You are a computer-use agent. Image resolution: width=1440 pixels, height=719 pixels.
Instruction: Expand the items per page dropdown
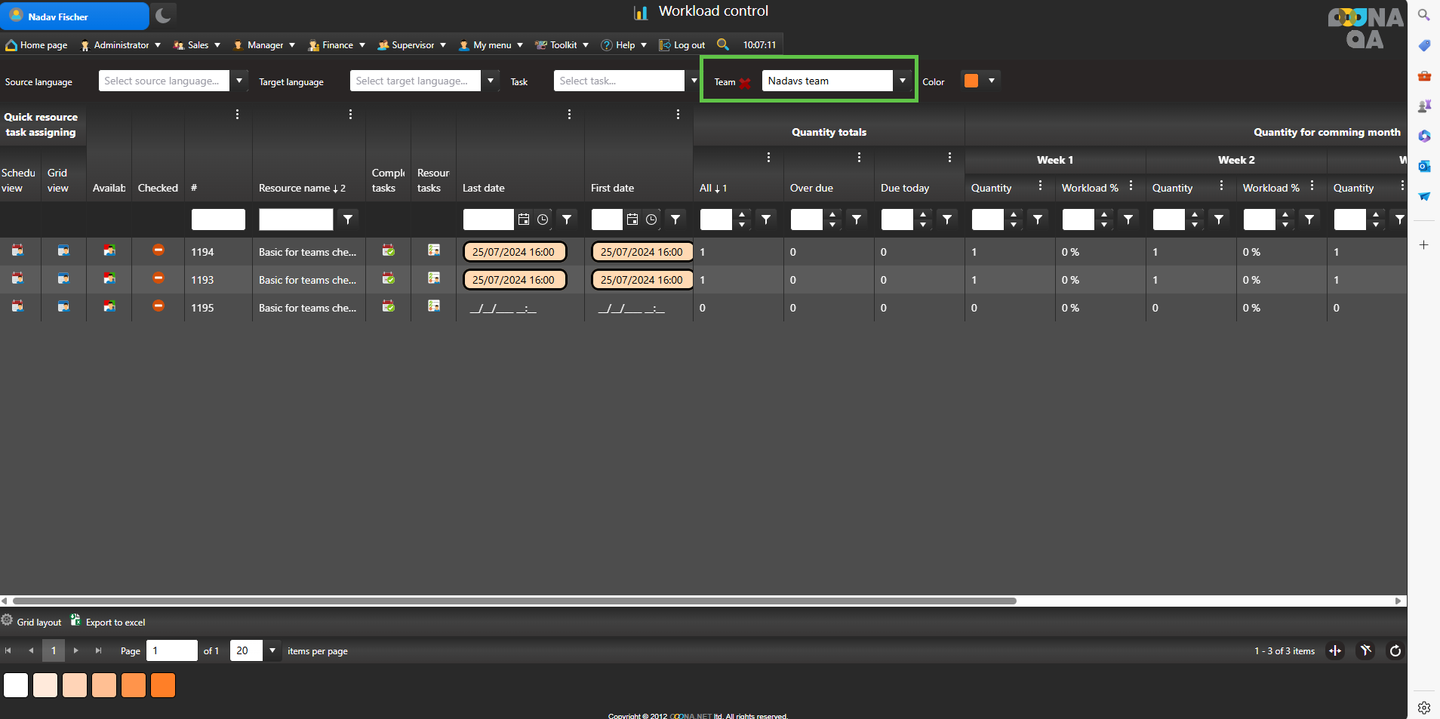pyautogui.click(x=271, y=651)
